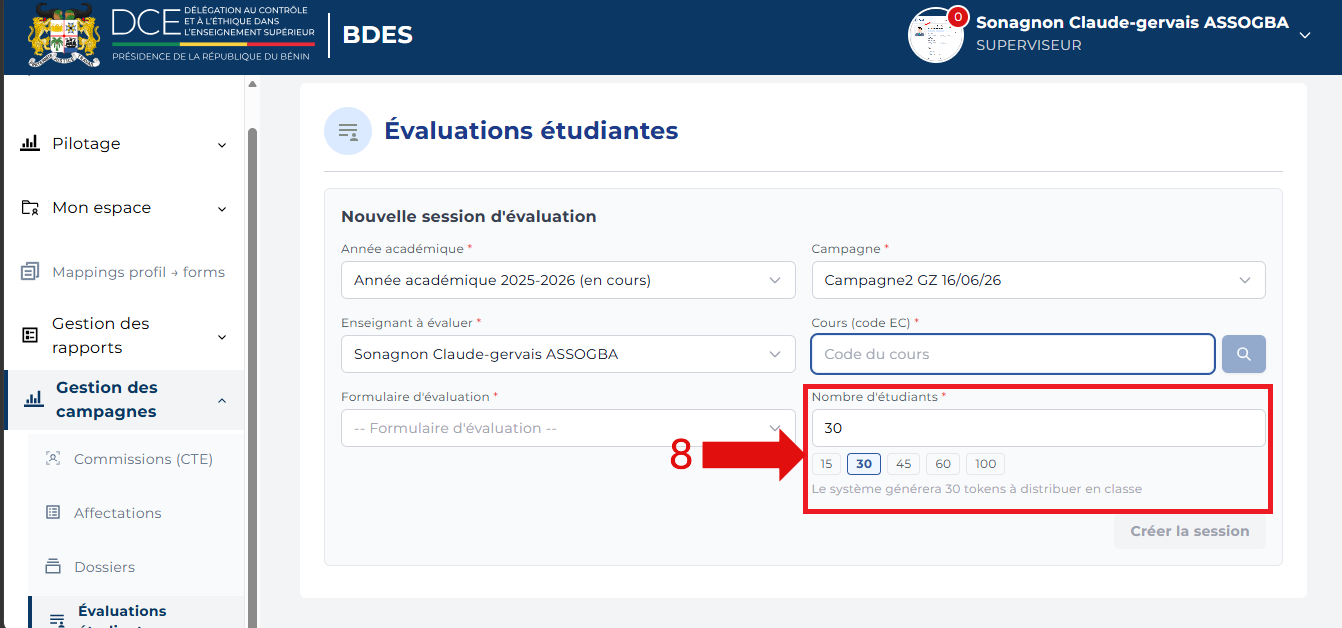Click the SUPERVISEUR role label
The width and height of the screenshot is (1342, 628).
click(x=1029, y=46)
